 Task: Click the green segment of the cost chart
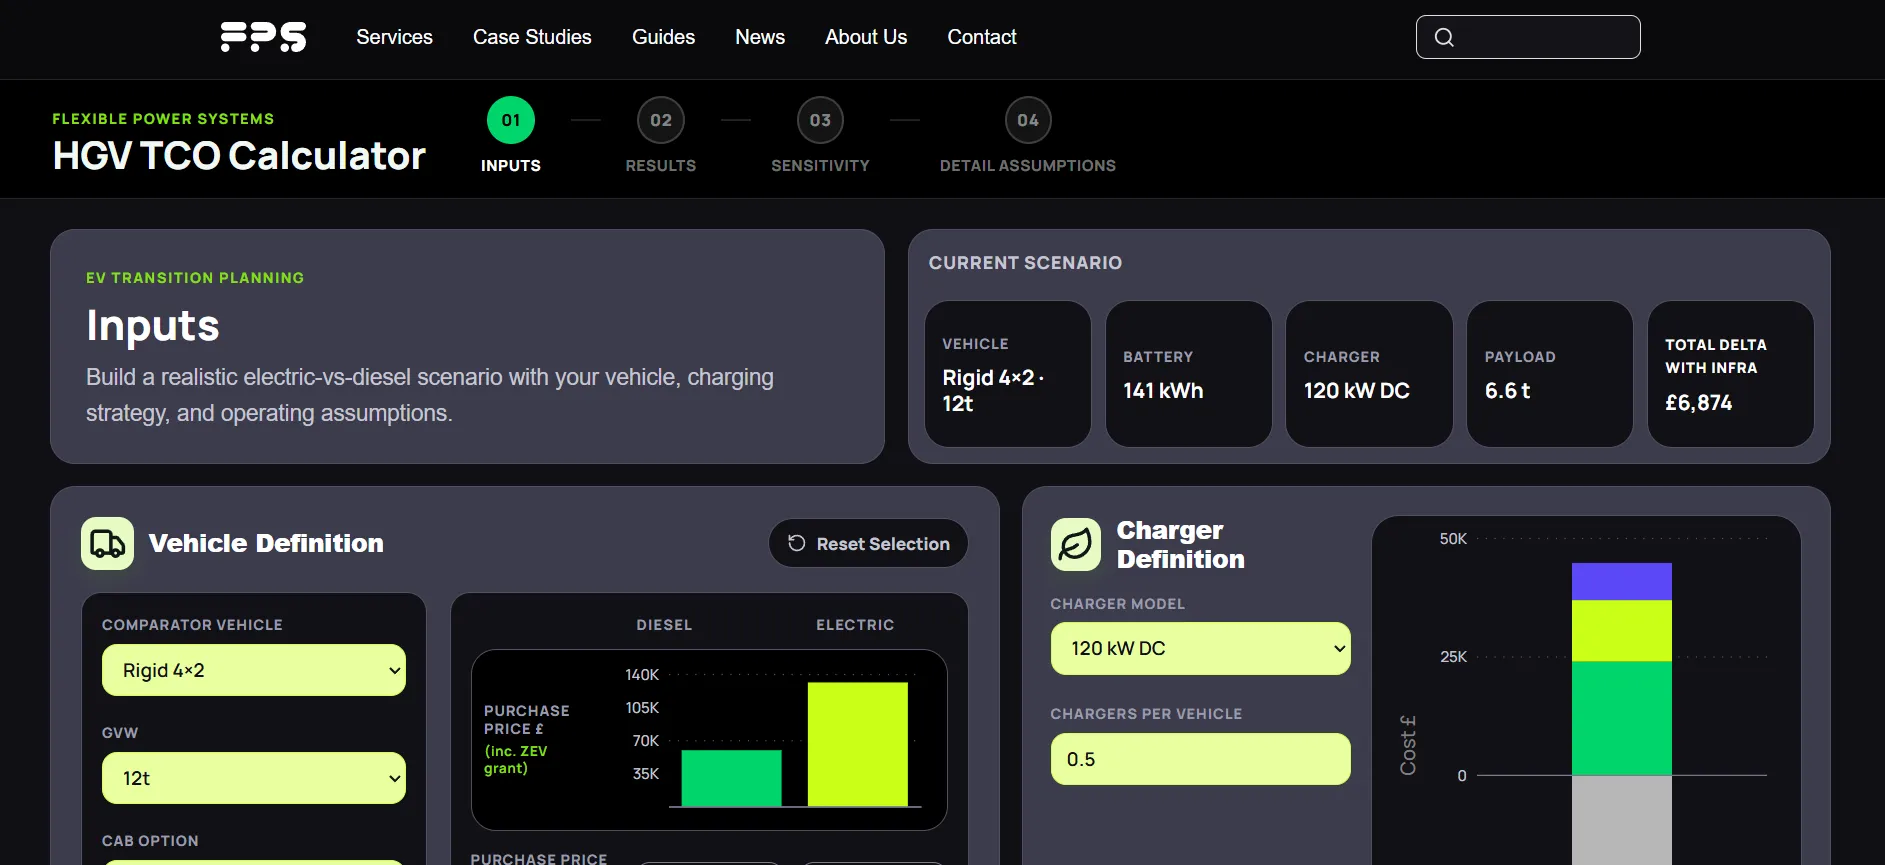(x=1622, y=718)
